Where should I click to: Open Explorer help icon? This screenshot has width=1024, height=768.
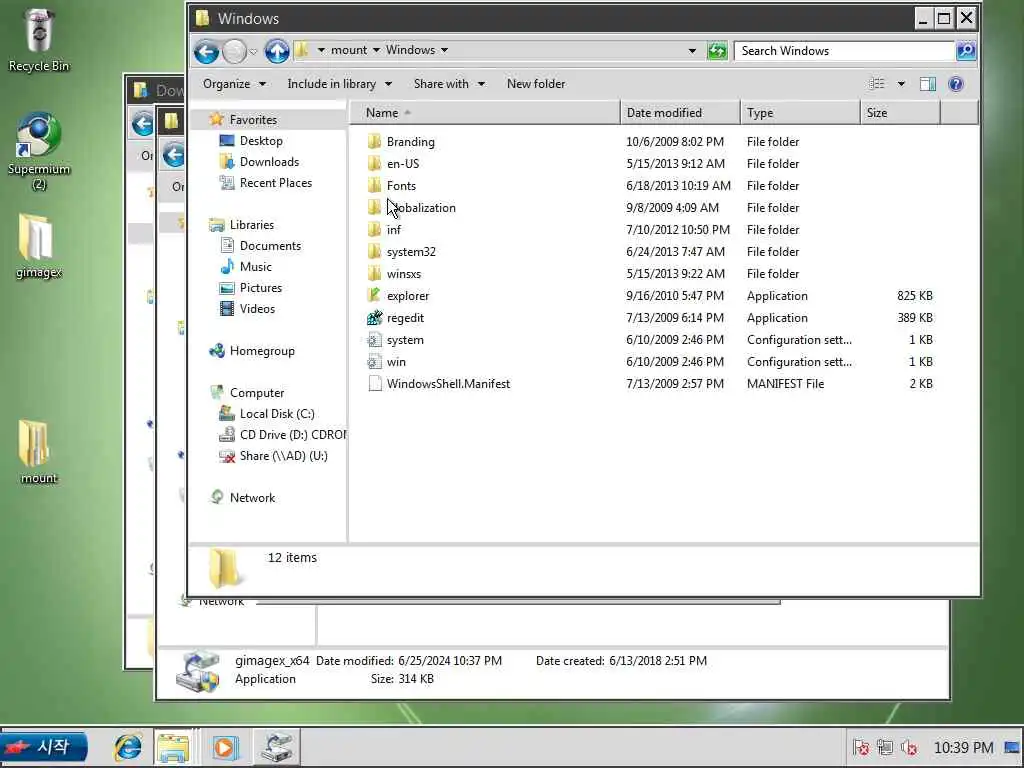pos(955,84)
